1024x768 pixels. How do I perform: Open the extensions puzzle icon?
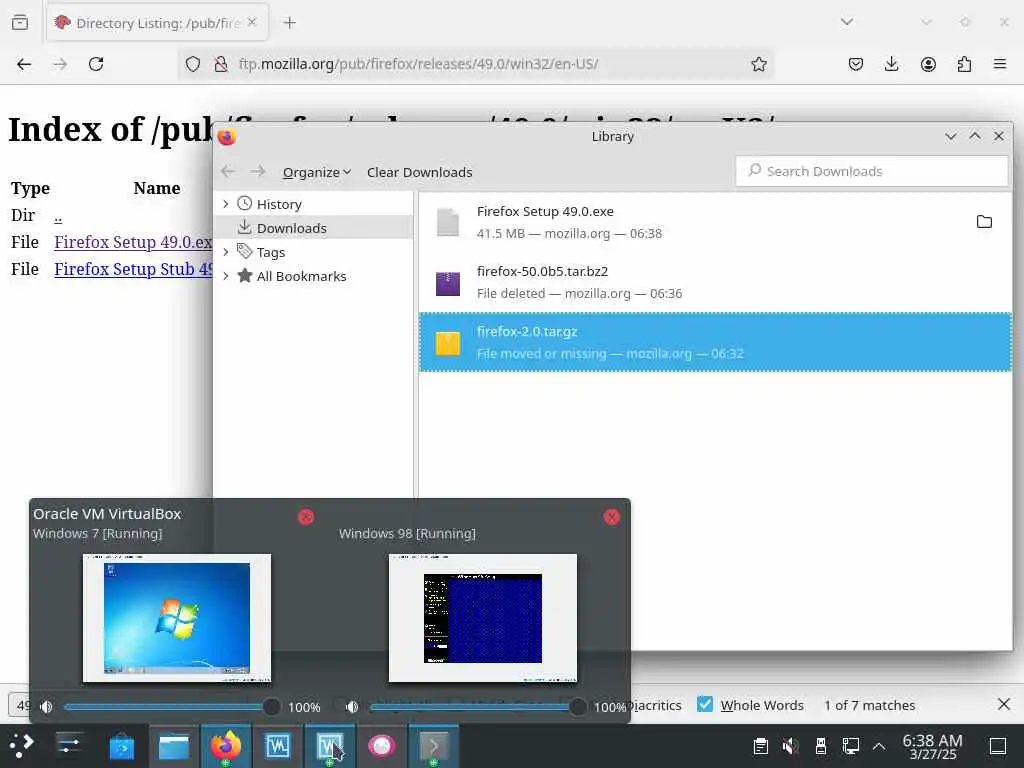964,64
